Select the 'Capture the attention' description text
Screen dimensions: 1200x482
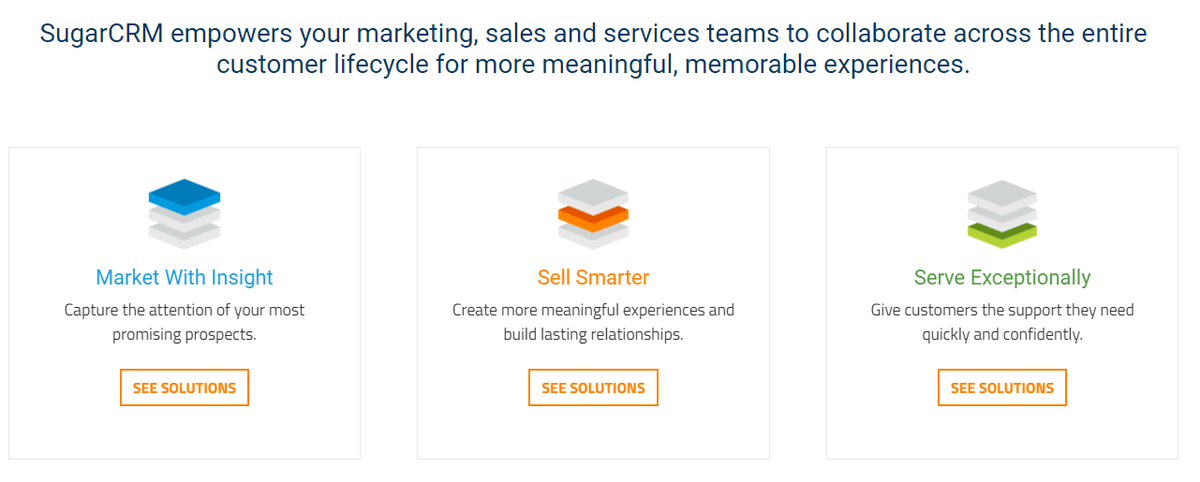pyautogui.click(x=184, y=322)
